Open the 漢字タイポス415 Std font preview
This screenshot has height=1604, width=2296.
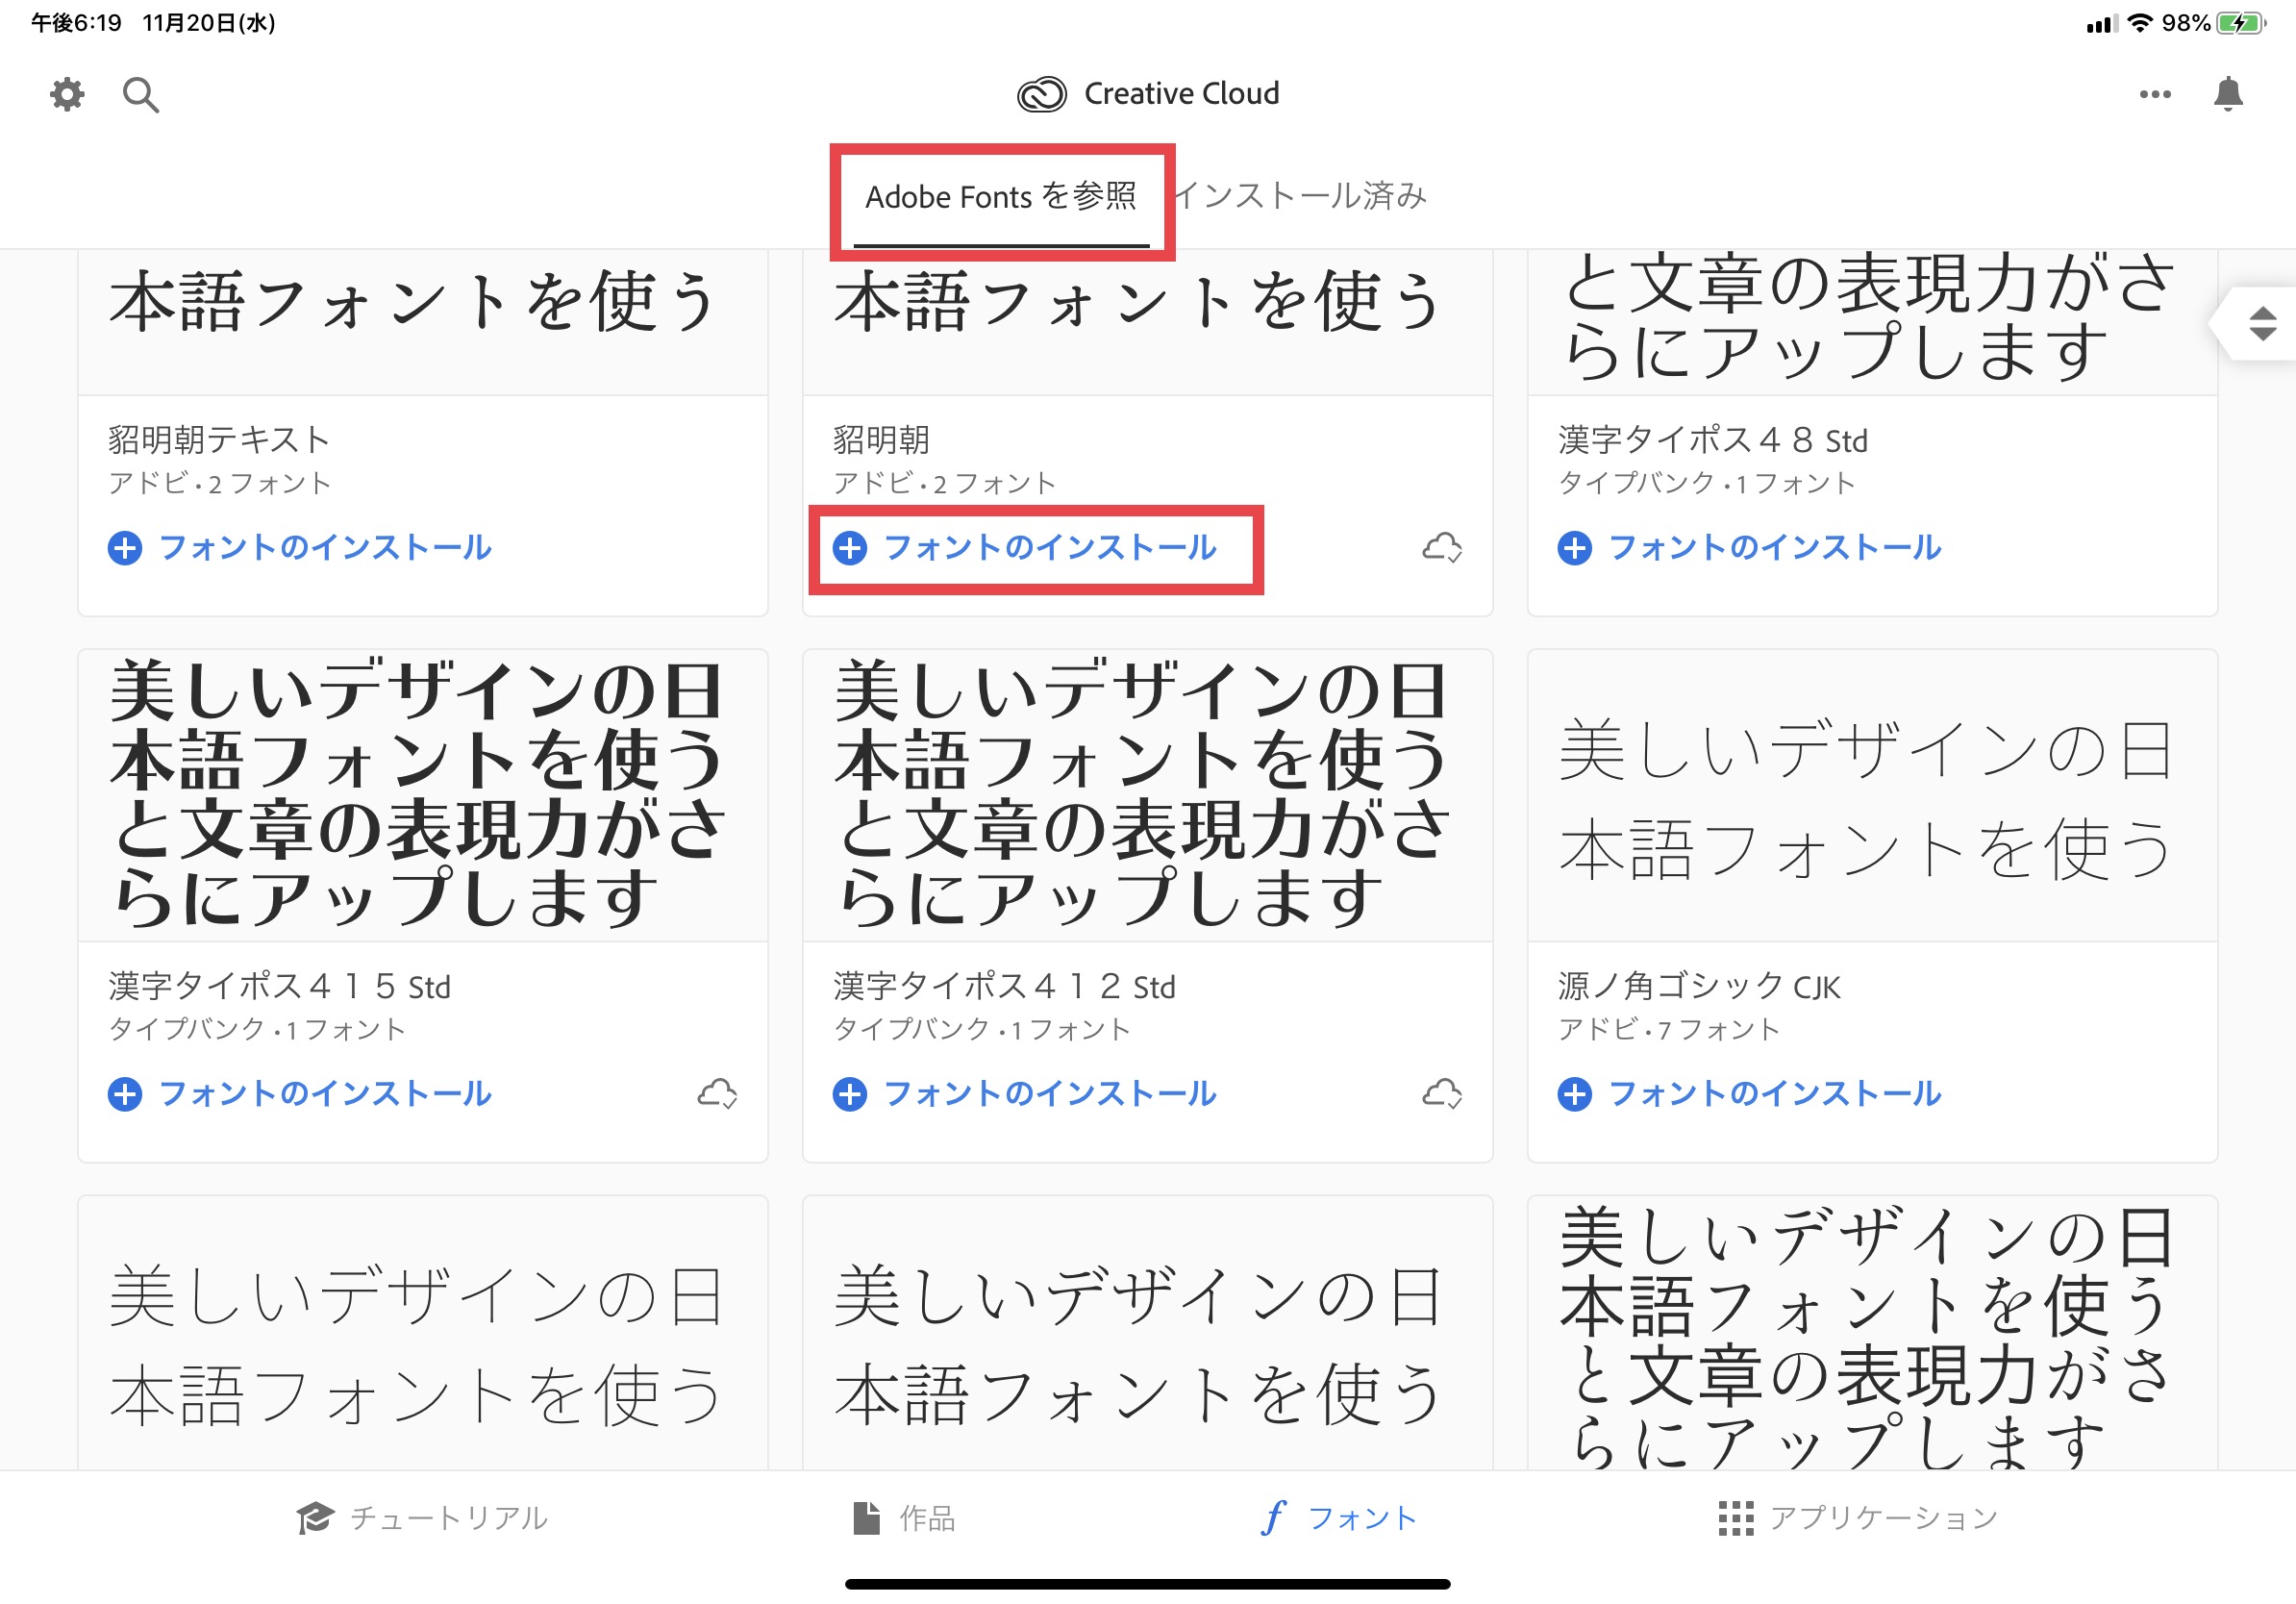click(422, 795)
